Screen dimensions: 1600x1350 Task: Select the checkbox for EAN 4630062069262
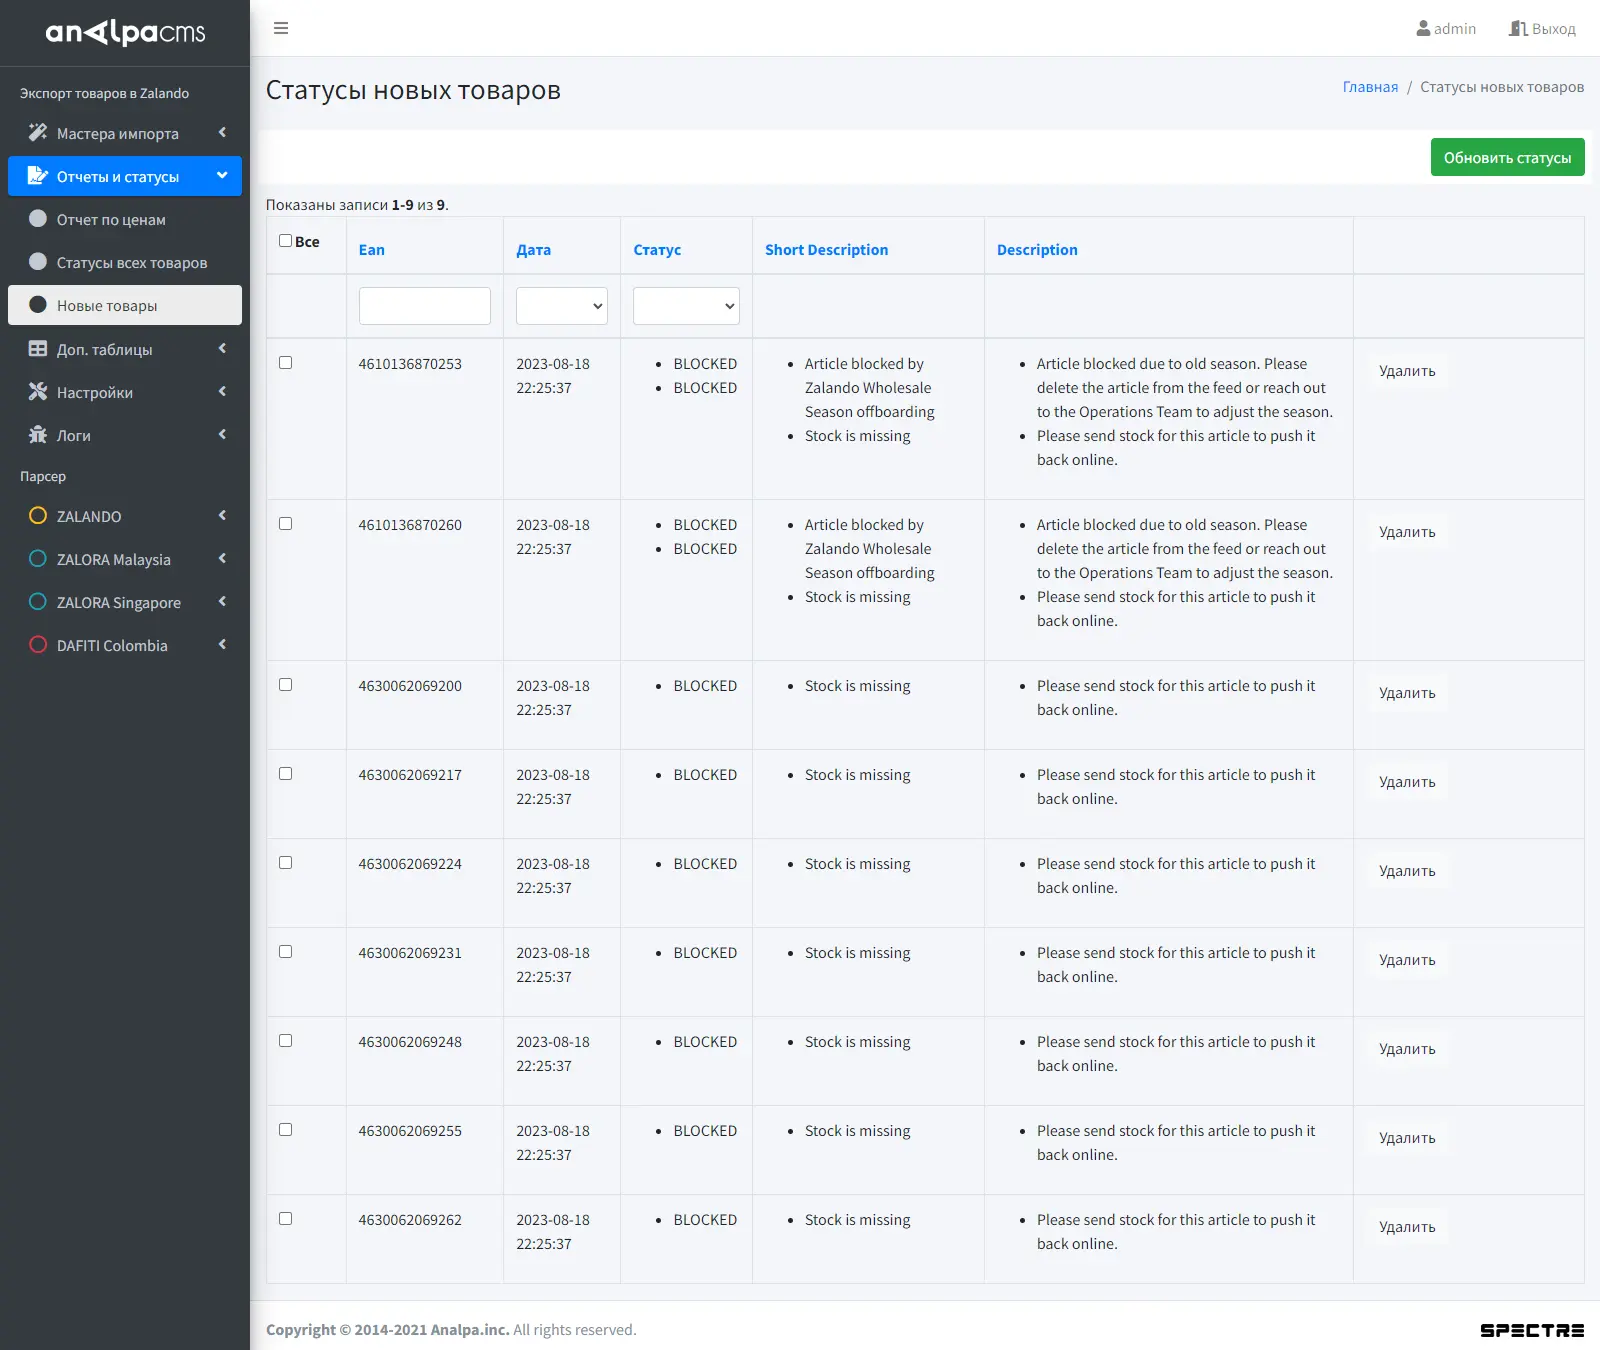[x=286, y=1219]
